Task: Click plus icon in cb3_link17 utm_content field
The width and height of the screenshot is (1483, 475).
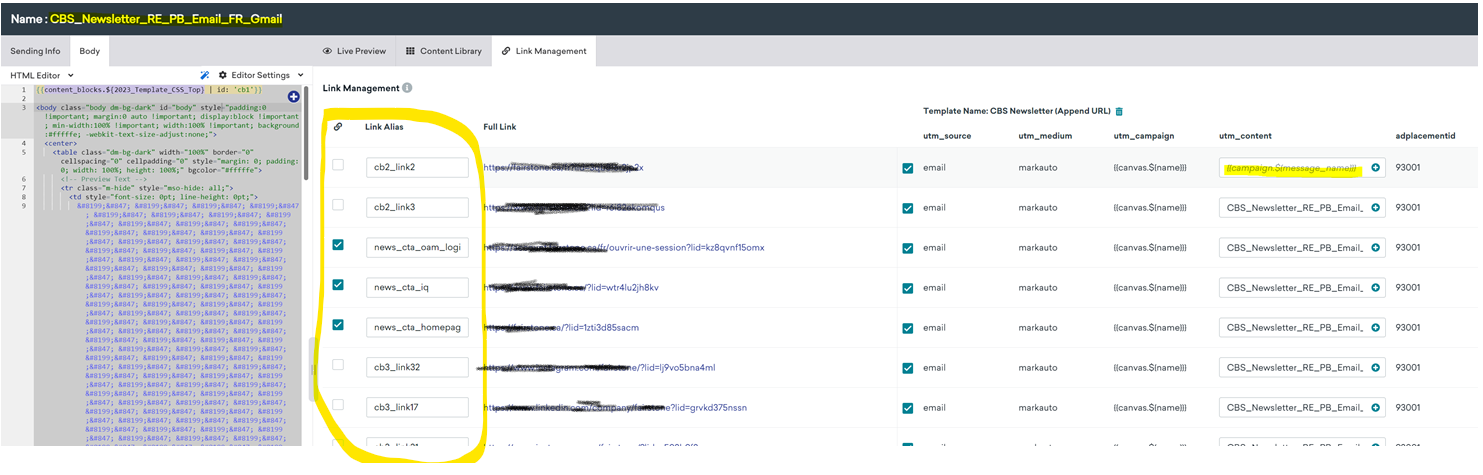Action: (x=1375, y=408)
